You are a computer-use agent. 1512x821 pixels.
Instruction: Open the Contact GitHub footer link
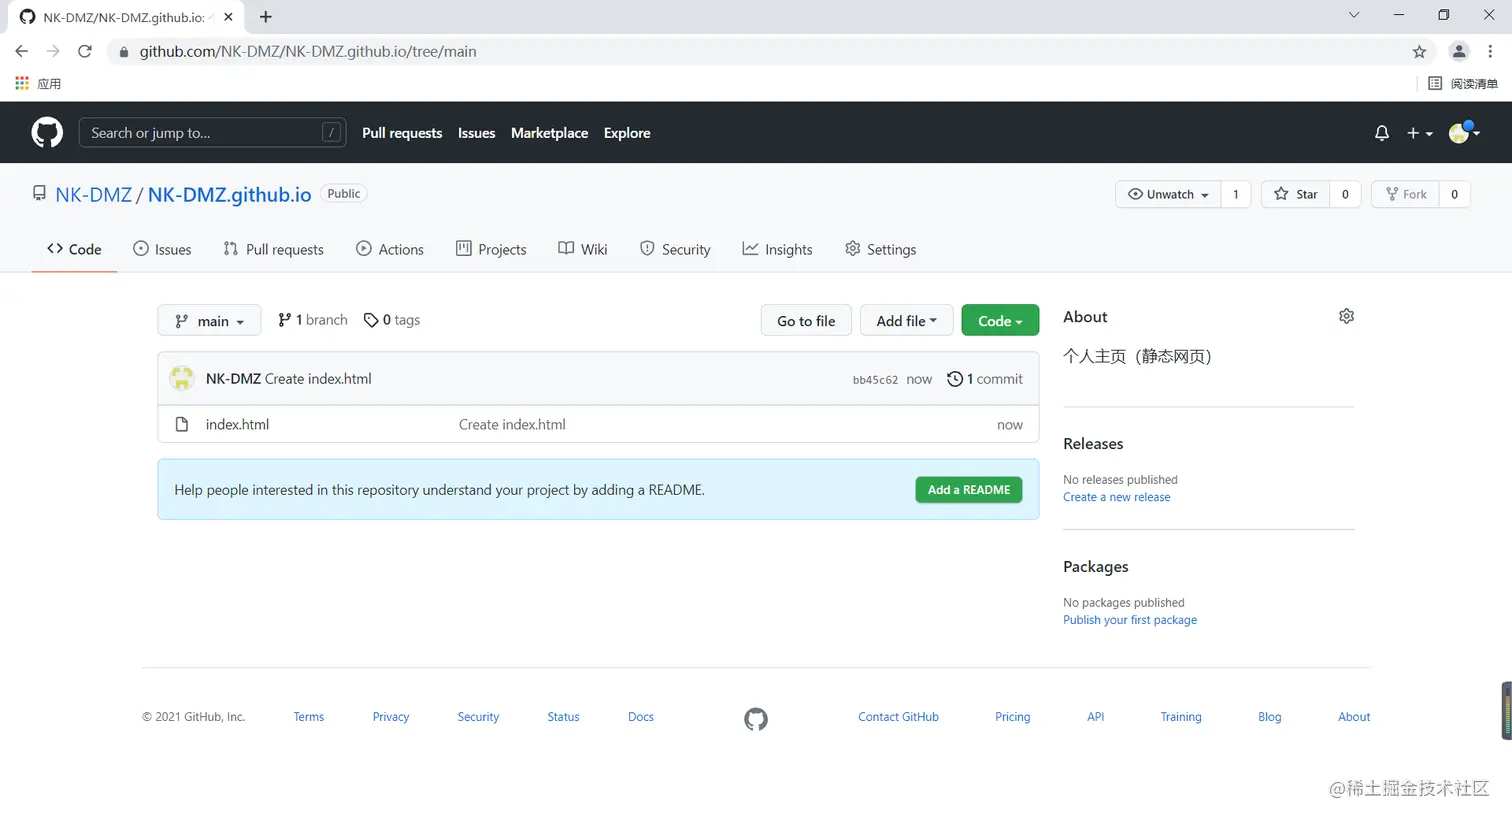tap(898, 717)
